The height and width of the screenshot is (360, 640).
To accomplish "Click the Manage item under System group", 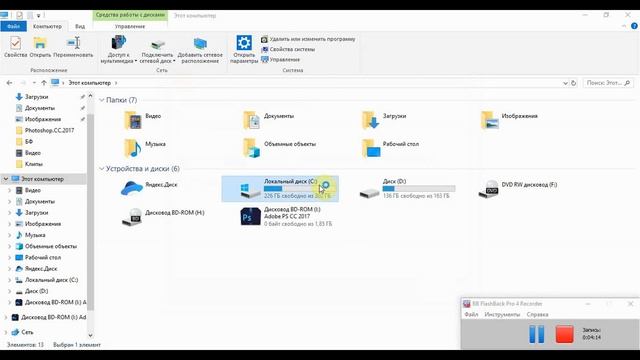I will (x=280, y=60).
